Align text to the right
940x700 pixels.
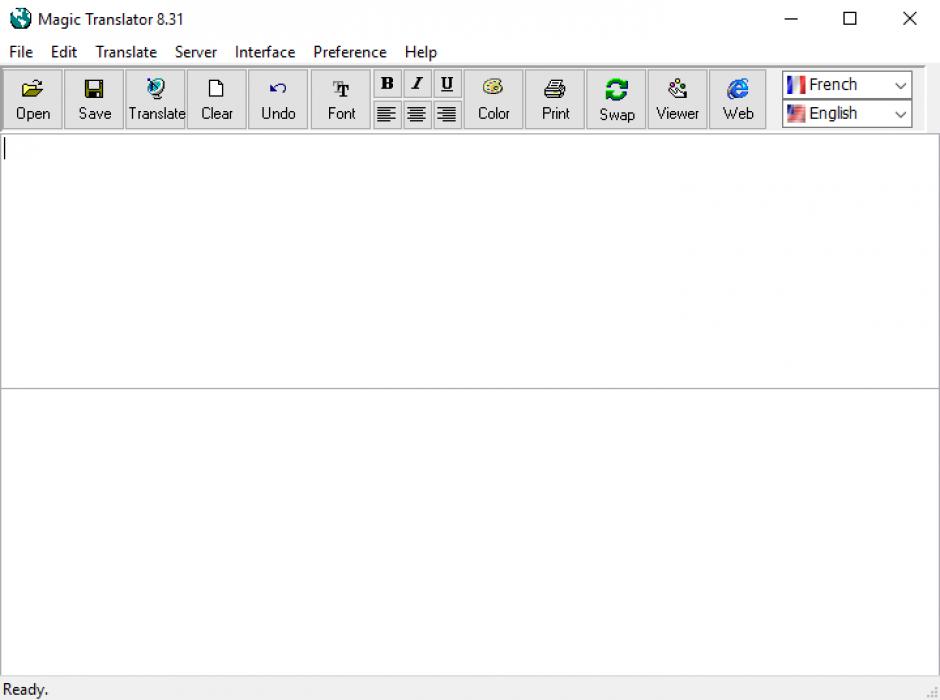click(x=447, y=114)
